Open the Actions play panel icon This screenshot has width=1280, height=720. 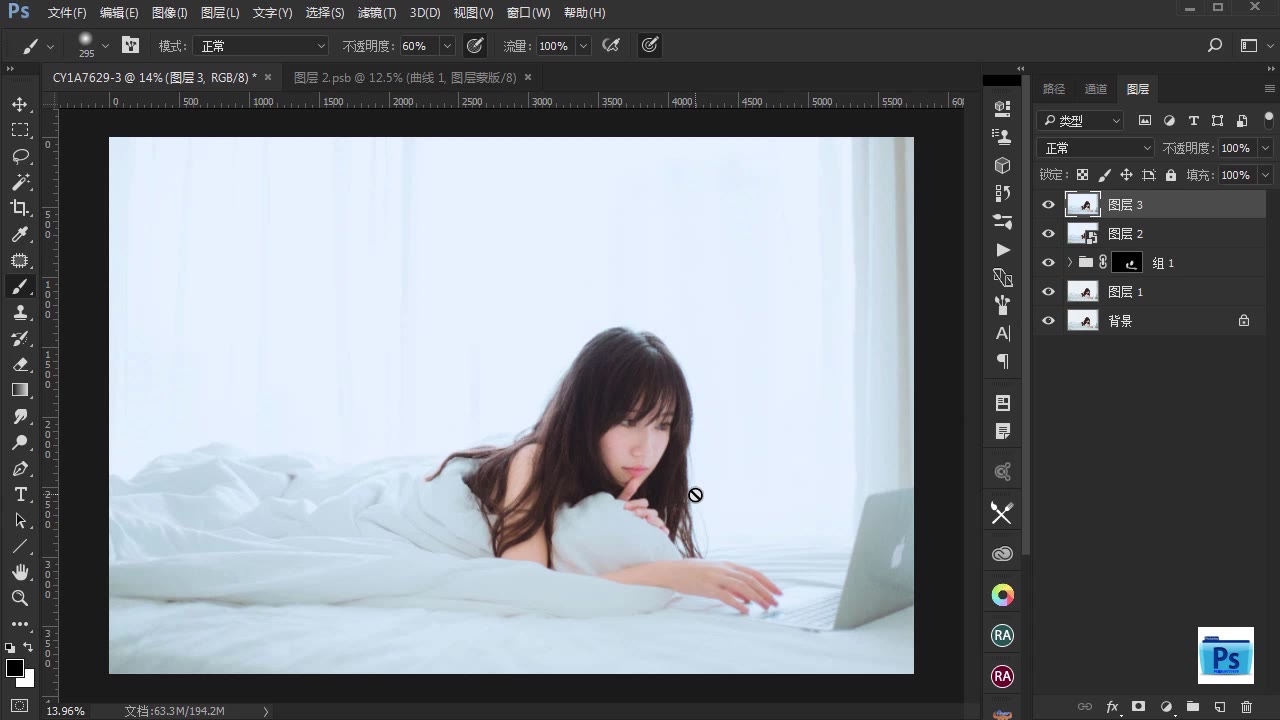(x=1002, y=249)
